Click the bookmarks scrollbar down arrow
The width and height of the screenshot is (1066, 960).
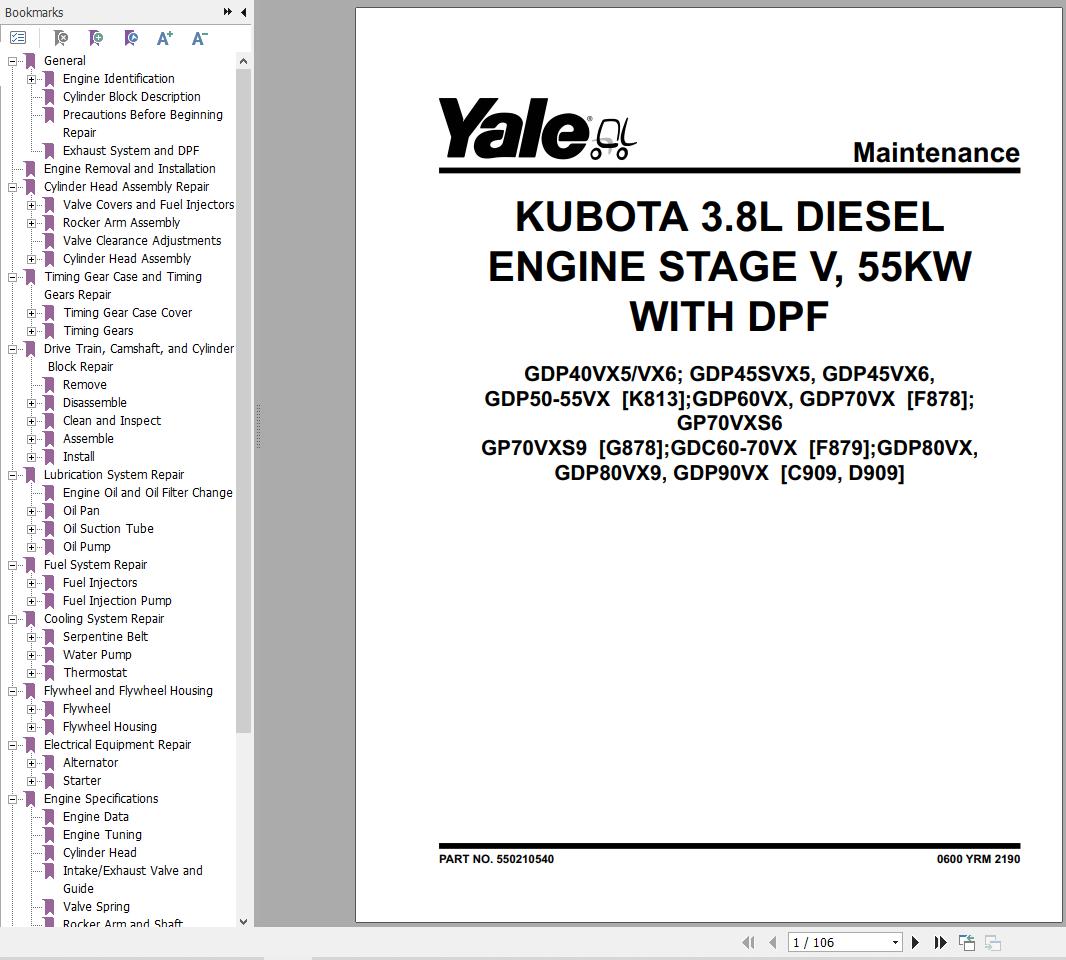click(x=243, y=922)
